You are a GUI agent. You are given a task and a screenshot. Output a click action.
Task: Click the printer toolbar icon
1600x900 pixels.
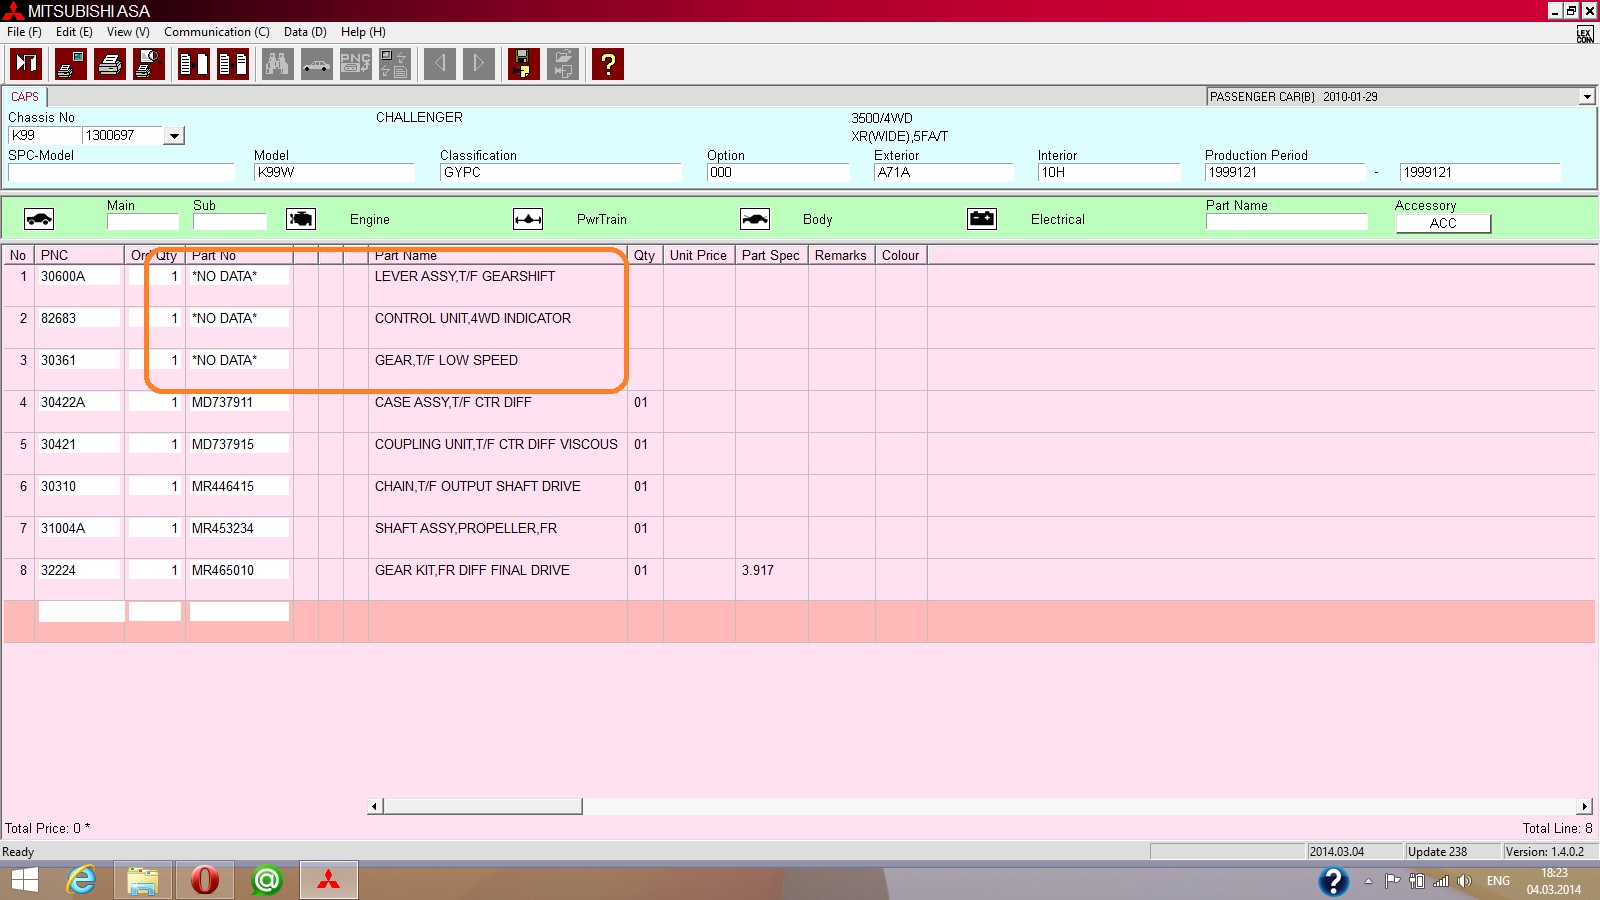click(x=110, y=64)
